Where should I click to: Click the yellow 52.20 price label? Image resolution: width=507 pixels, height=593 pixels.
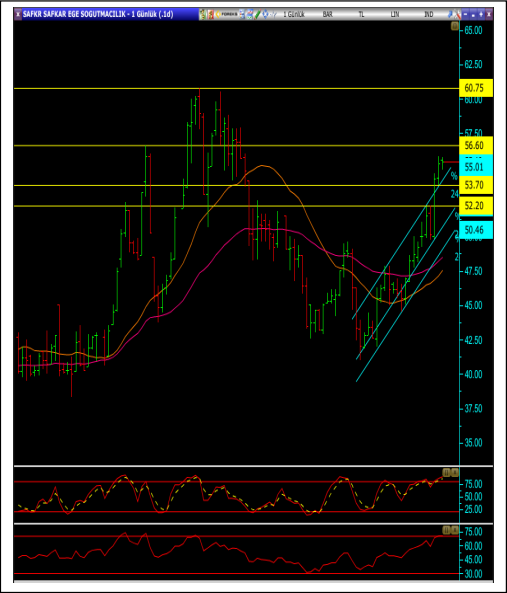pyautogui.click(x=476, y=205)
